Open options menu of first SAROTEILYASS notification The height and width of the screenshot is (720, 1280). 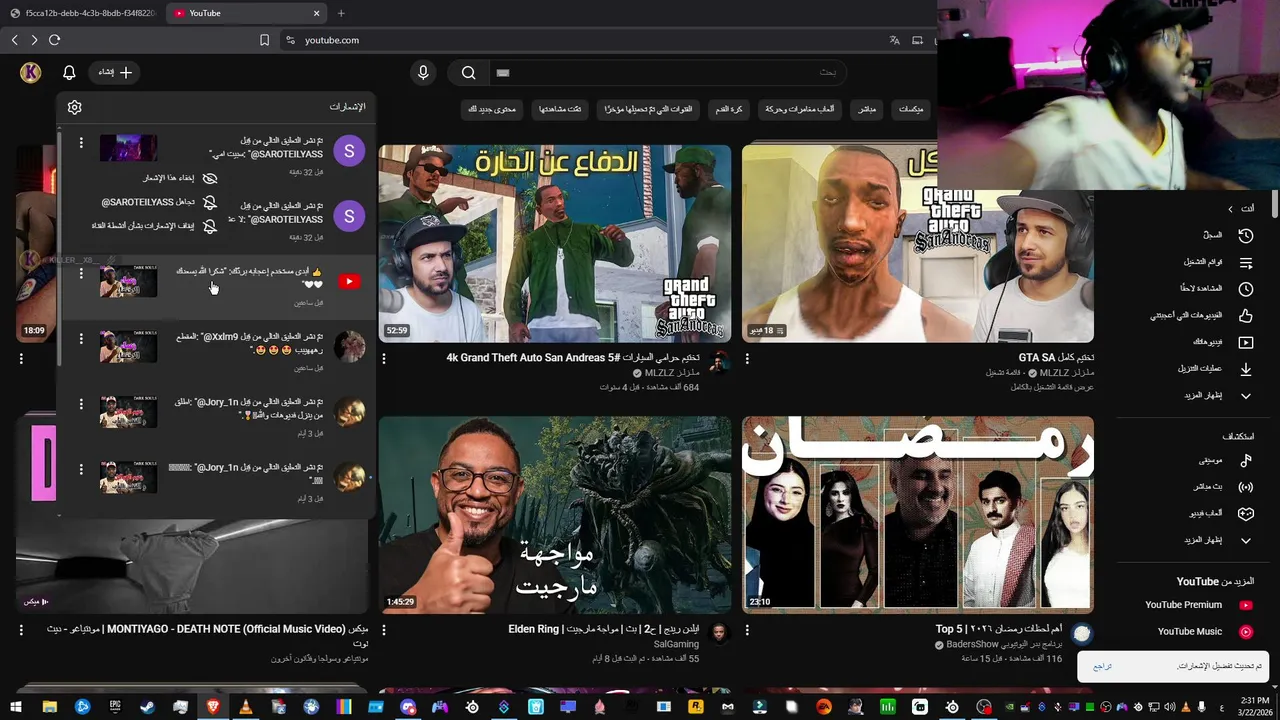coord(82,143)
